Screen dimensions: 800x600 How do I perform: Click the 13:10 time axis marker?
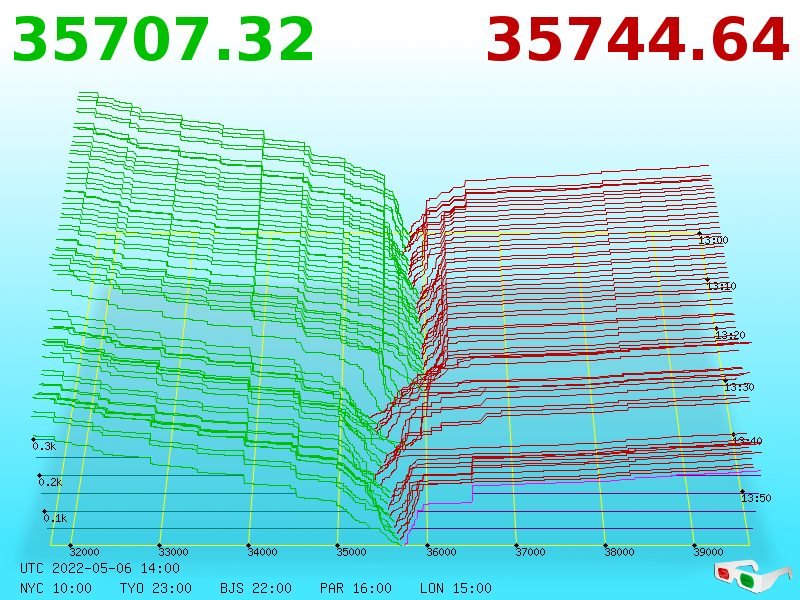point(721,286)
